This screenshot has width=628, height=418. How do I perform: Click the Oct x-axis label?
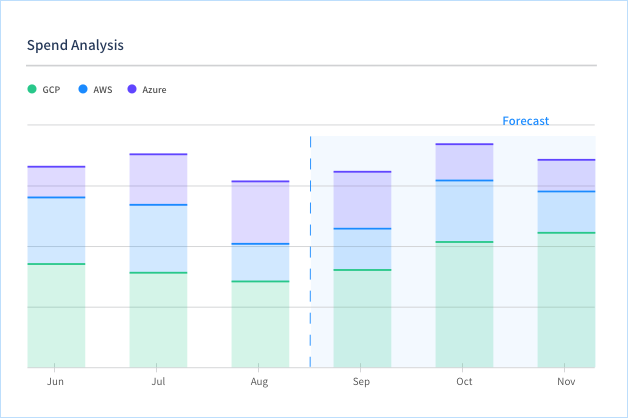pyautogui.click(x=464, y=382)
